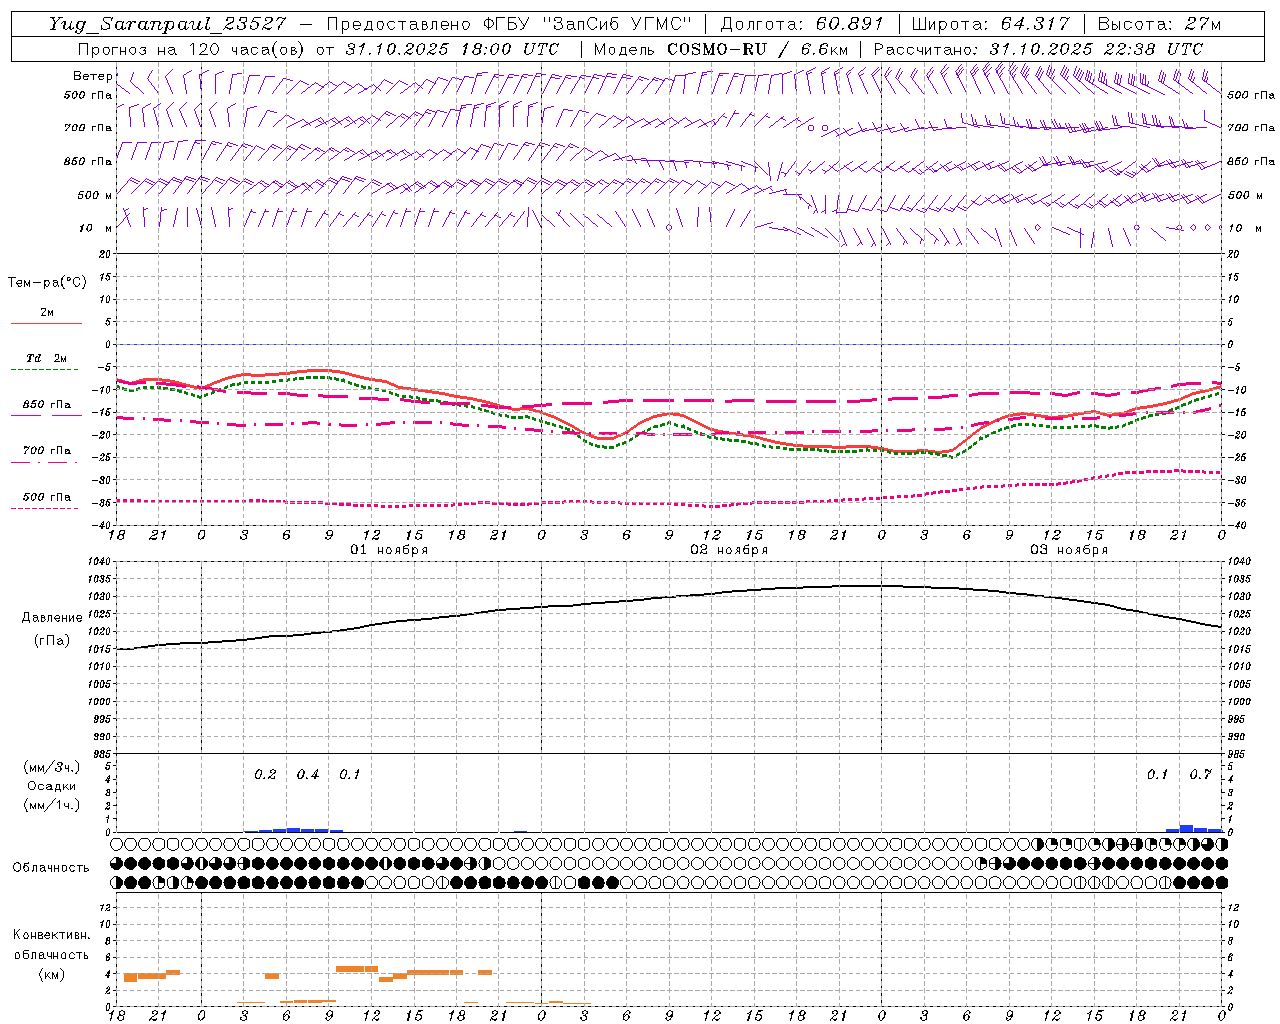Click the (гПа) unit under Давление
This screenshot has width=1280, height=1024.
[51, 640]
